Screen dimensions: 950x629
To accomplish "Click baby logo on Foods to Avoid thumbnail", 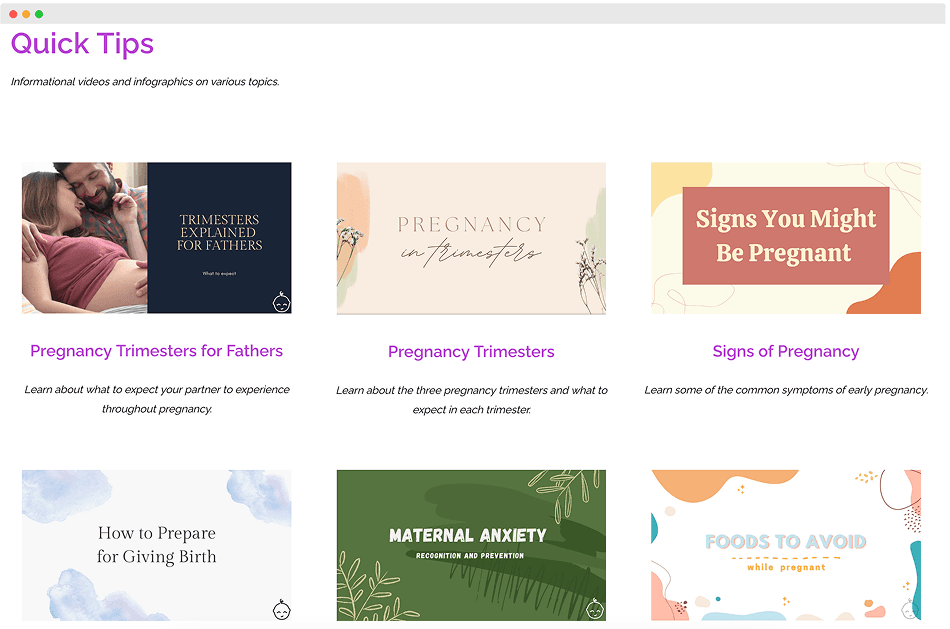I will 909,608.
